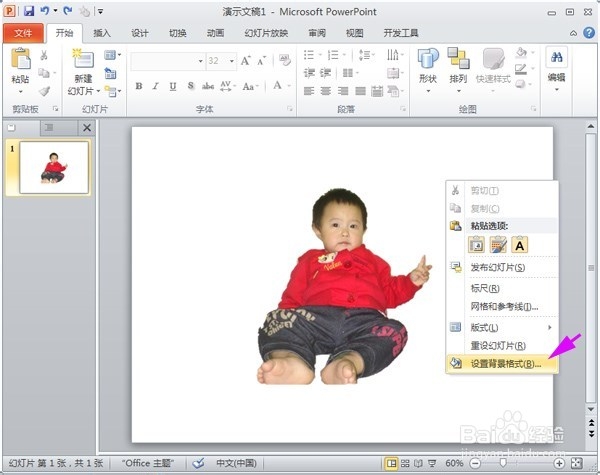Toggle Underline formatting

click(x=173, y=86)
